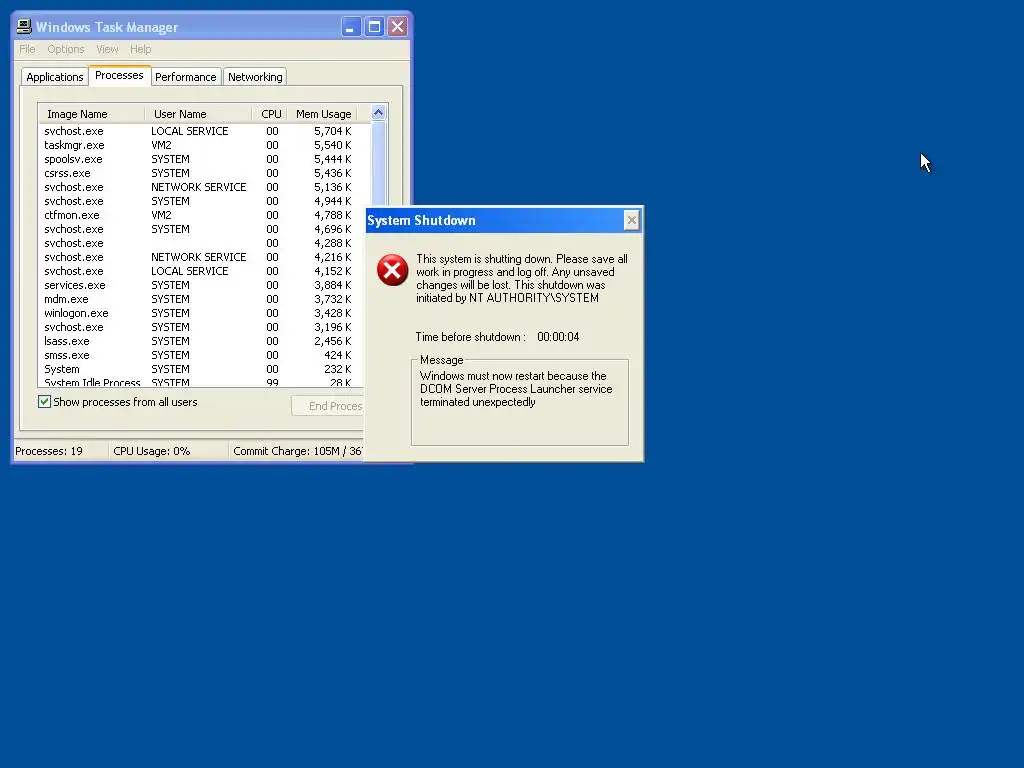Click the DCOM Server Process Launcher message text
This screenshot has height=768, width=1024.
pos(516,389)
